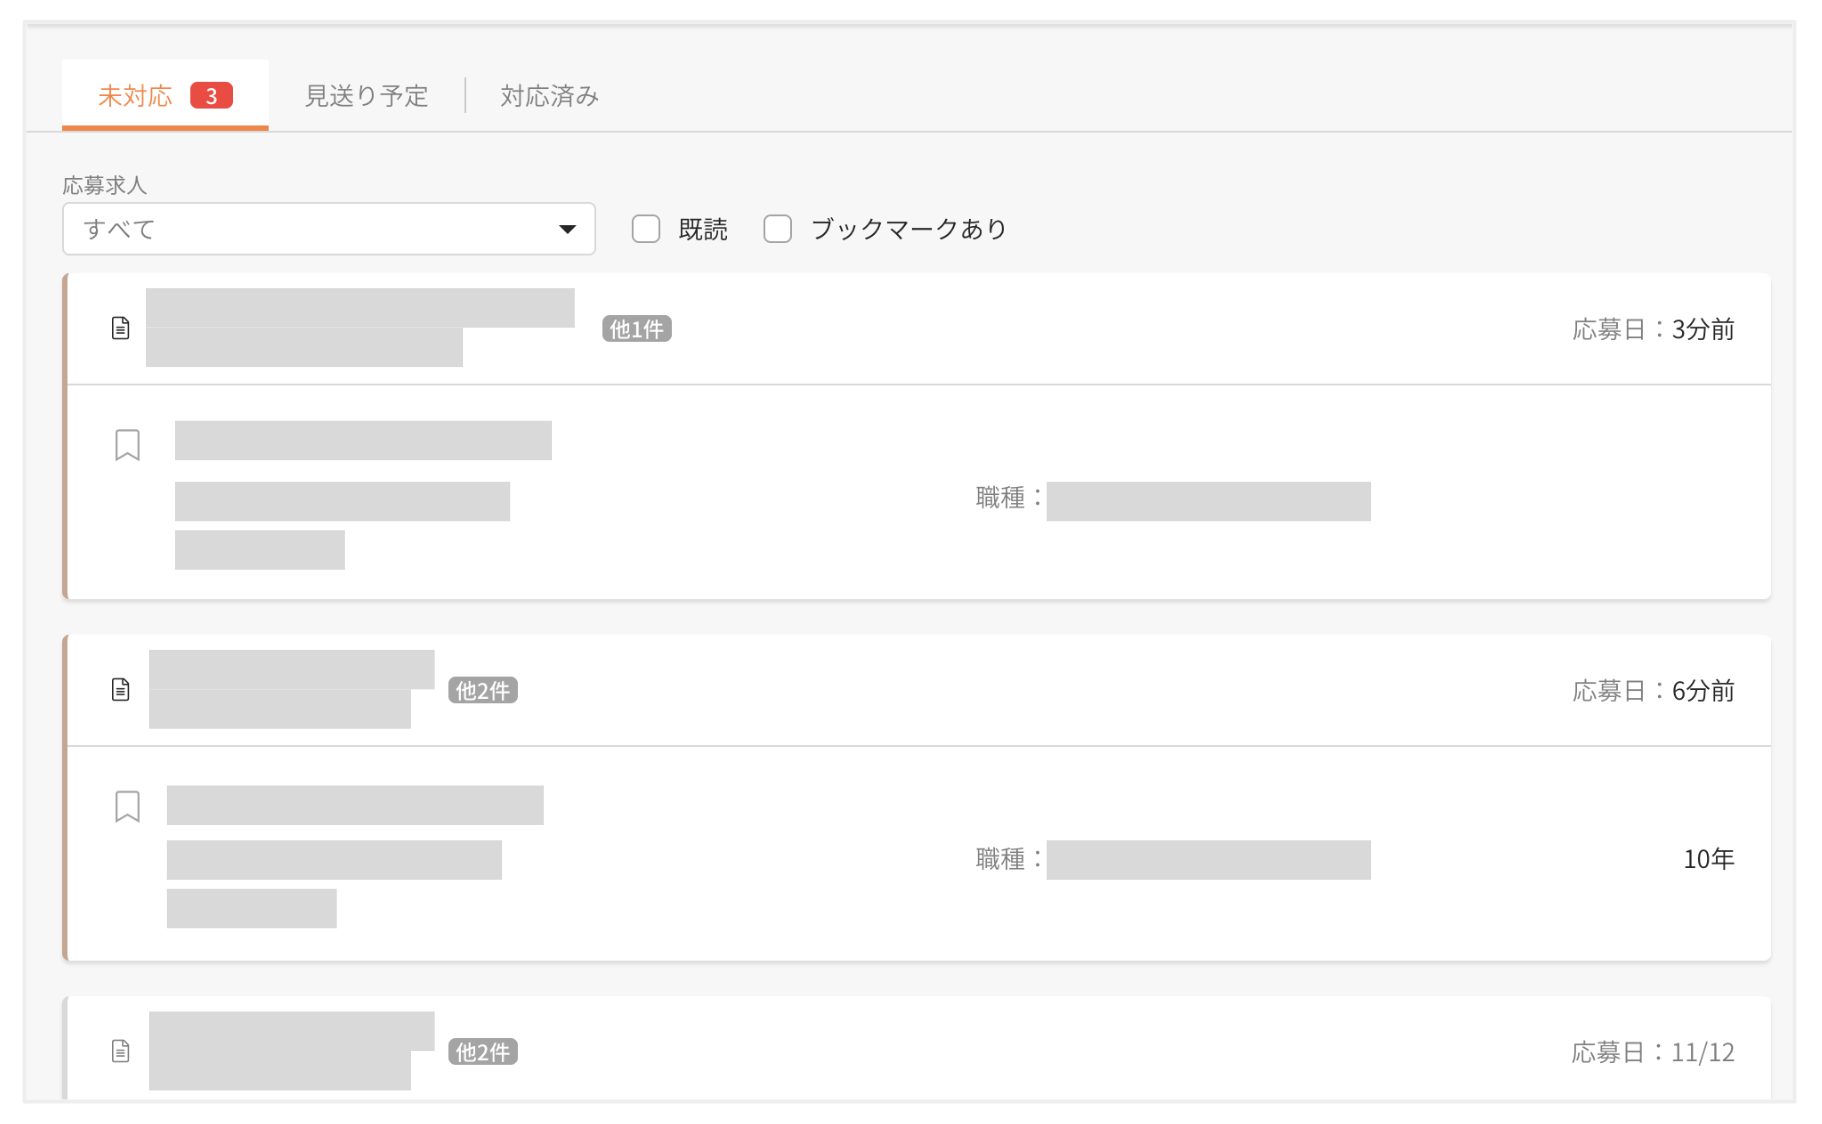The image size is (1822, 1124).
Task: Click the document icon in the first applicant card
Action: pyautogui.click(x=120, y=328)
